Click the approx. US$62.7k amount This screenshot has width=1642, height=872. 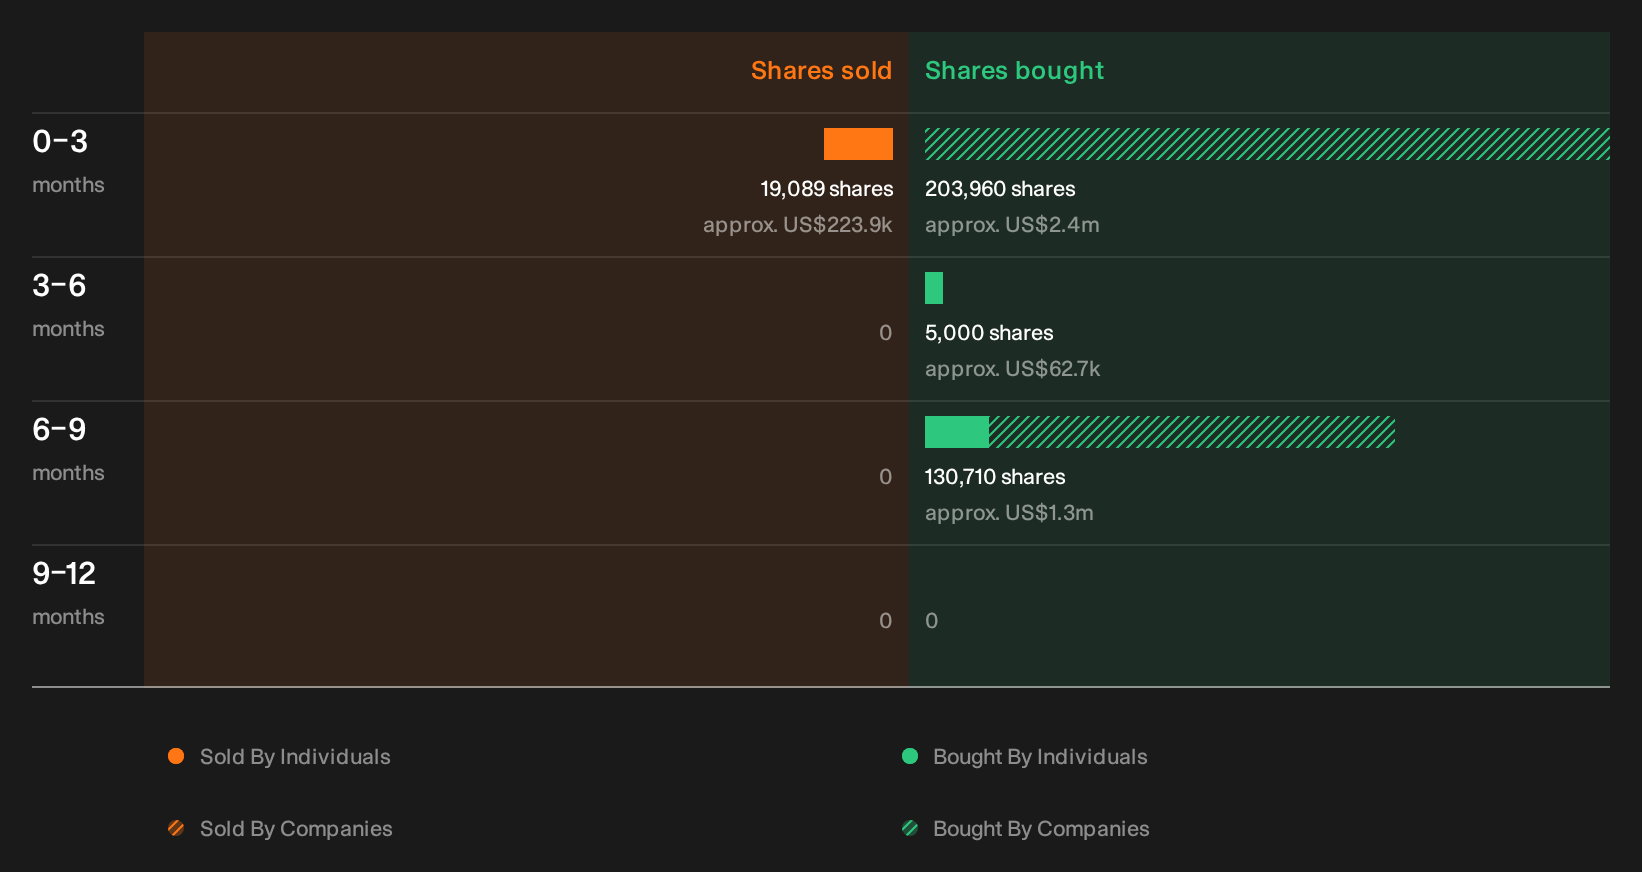(x=1012, y=369)
